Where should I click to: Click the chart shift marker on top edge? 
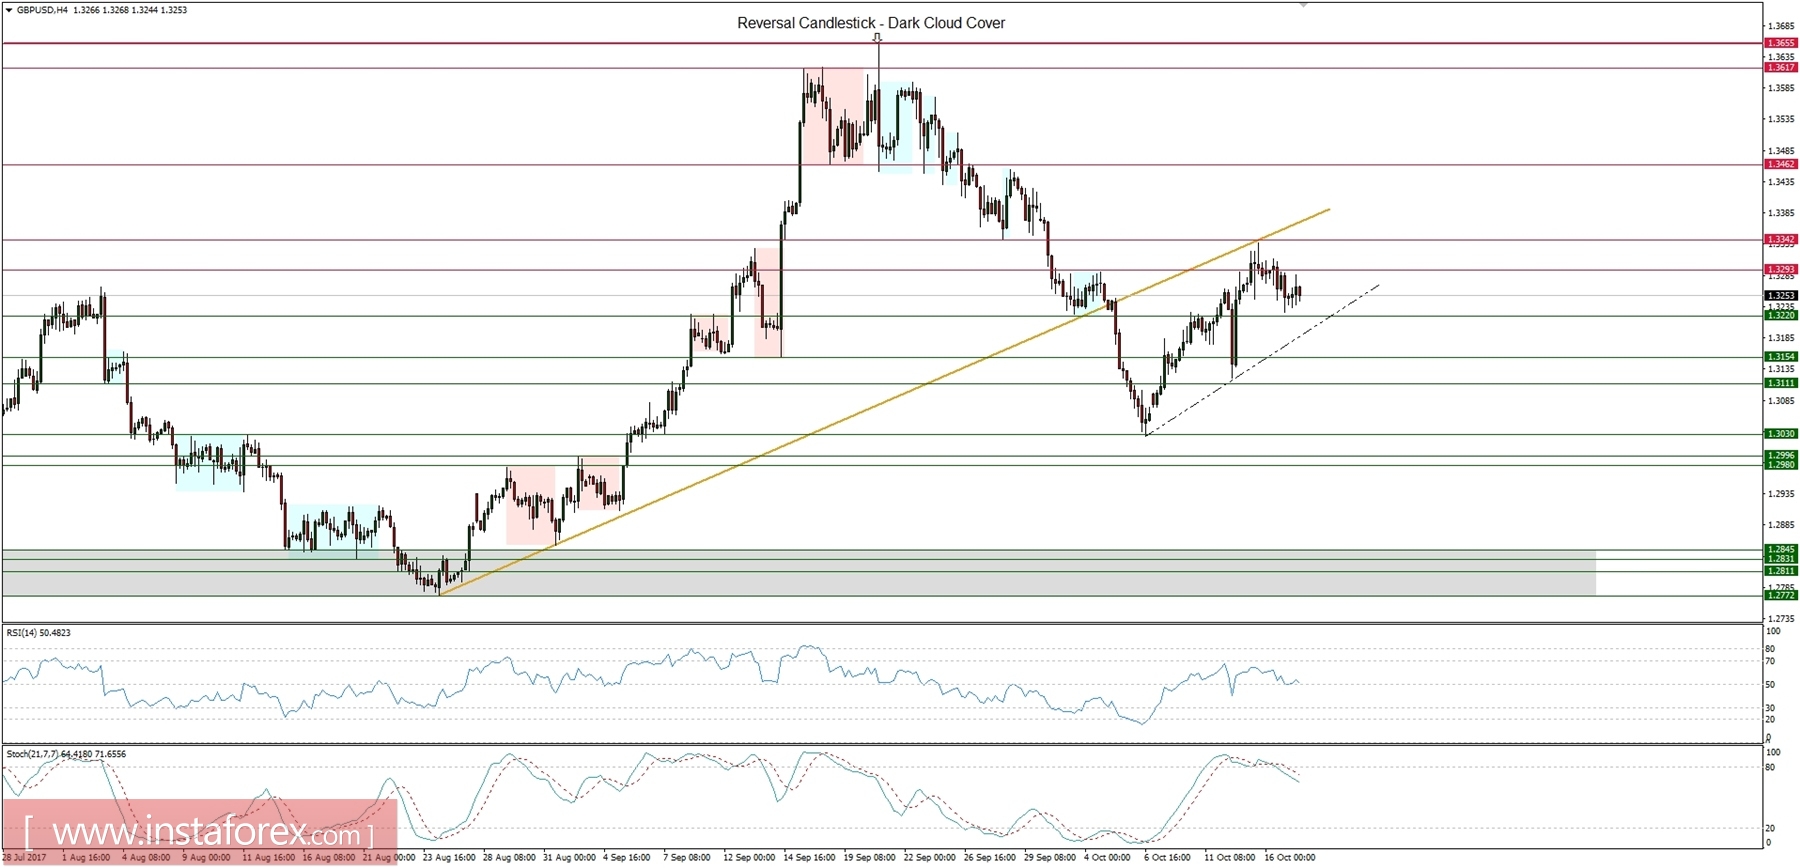point(1303,6)
